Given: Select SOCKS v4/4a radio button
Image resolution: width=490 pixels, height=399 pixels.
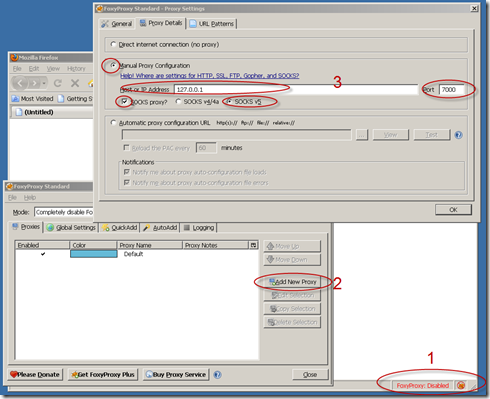Looking at the screenshot, I should (178, 101).
